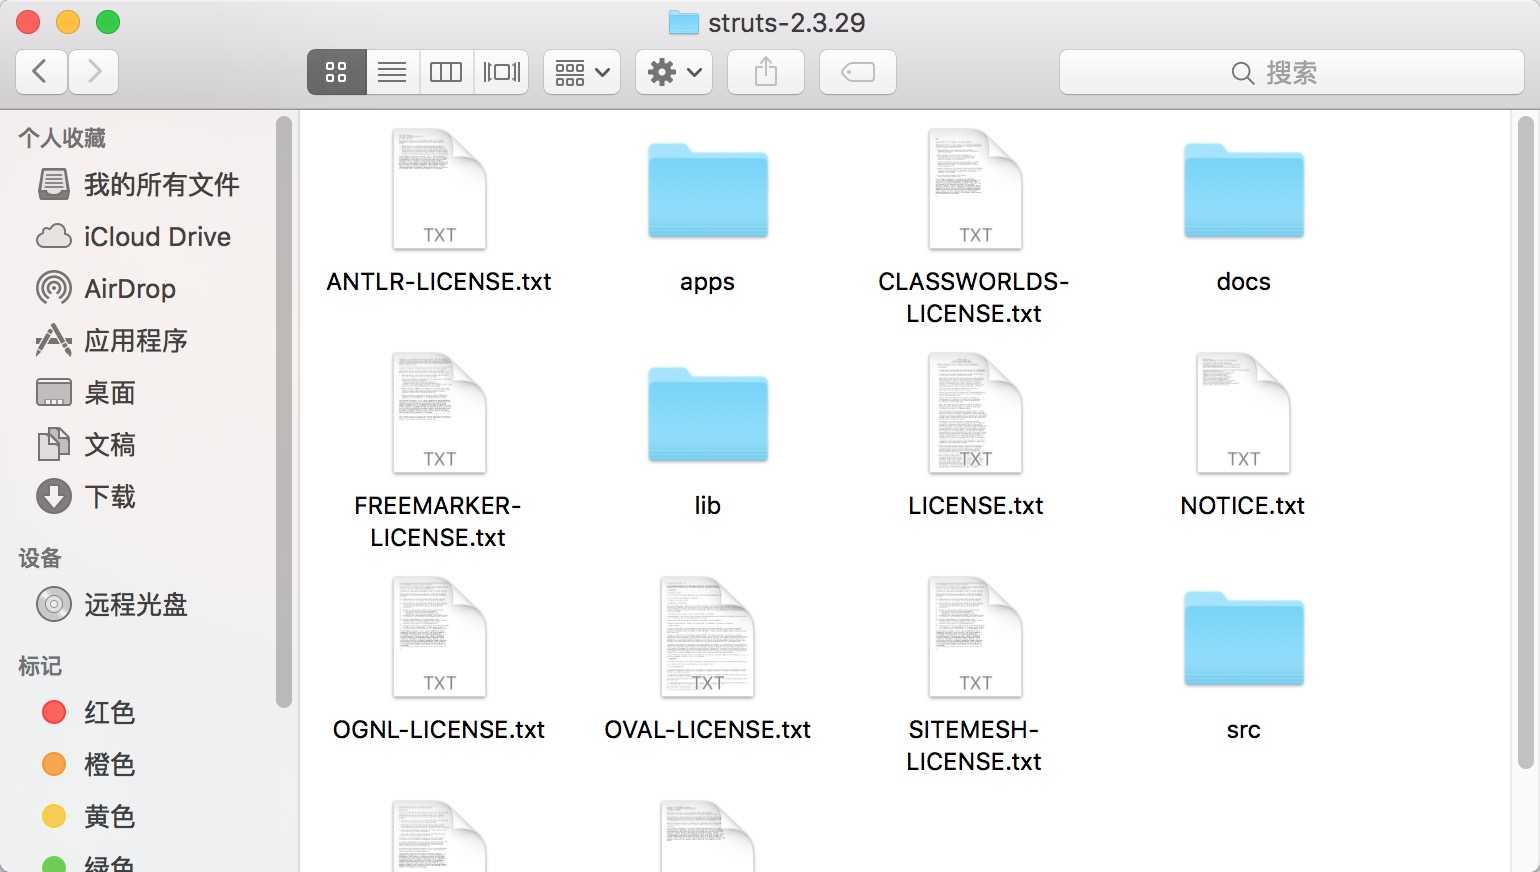Select the LICENSE.txt file icon

[x=975, y=413]
